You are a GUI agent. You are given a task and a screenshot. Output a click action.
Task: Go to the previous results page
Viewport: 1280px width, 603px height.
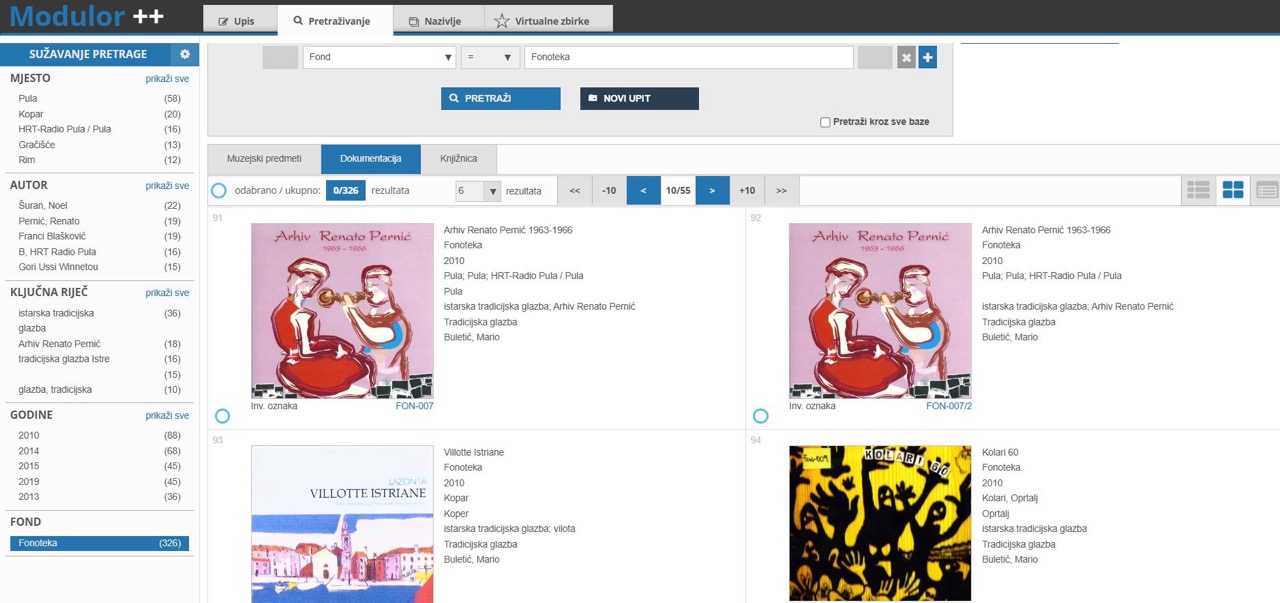pyautogui.click(x=643, y=190)
